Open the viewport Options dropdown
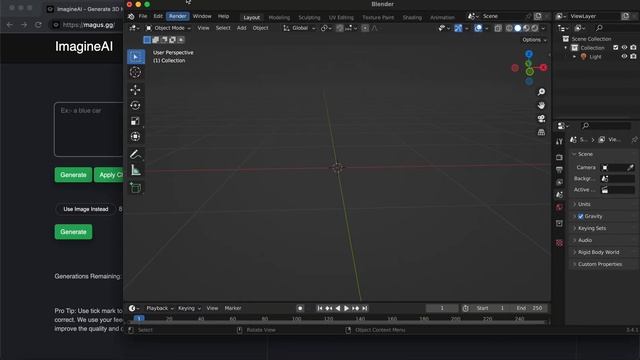 534,40
